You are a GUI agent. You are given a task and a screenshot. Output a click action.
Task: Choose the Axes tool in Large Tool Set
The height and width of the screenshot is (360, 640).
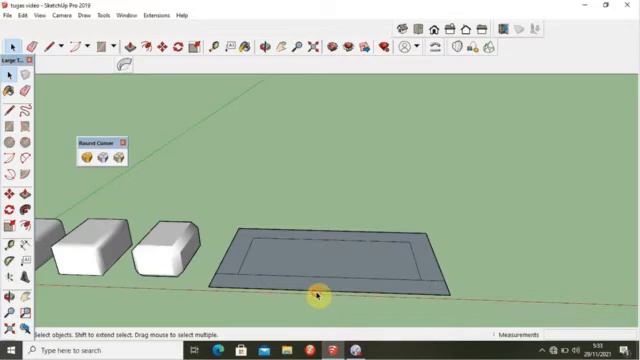coord(9,277)
